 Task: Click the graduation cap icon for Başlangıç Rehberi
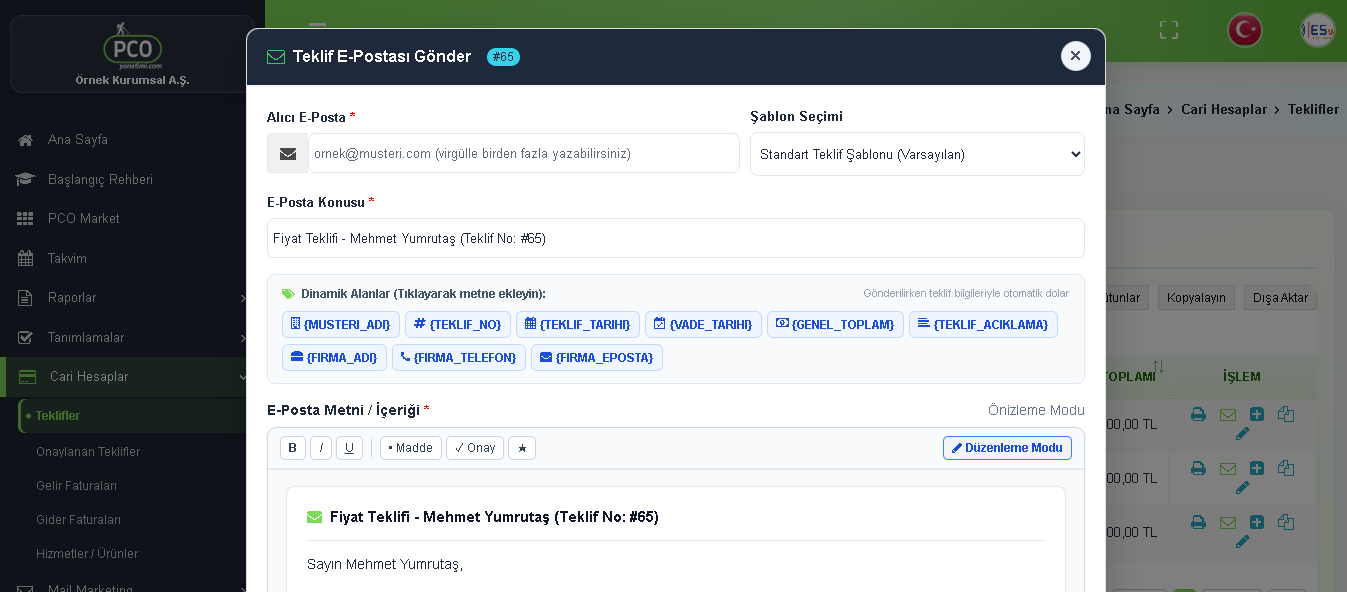(x=26, y=179)
